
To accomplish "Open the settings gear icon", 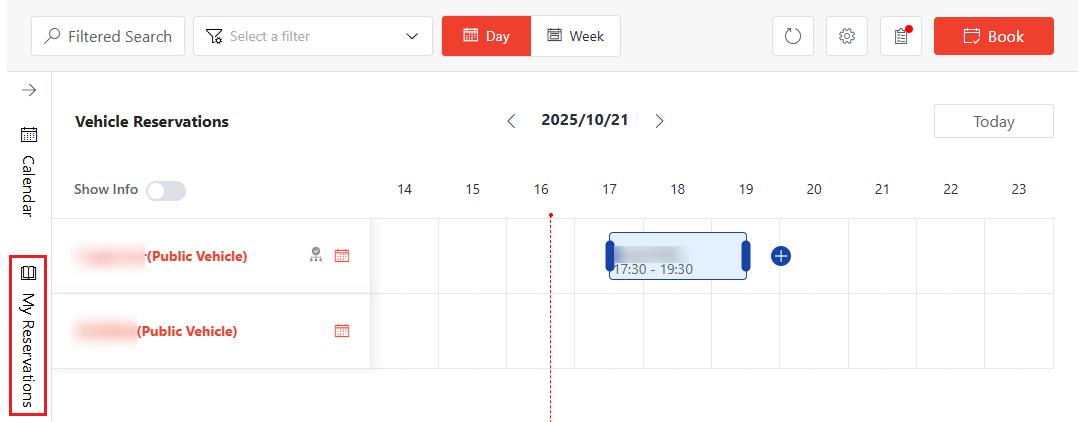I will (x=847, y=37).
